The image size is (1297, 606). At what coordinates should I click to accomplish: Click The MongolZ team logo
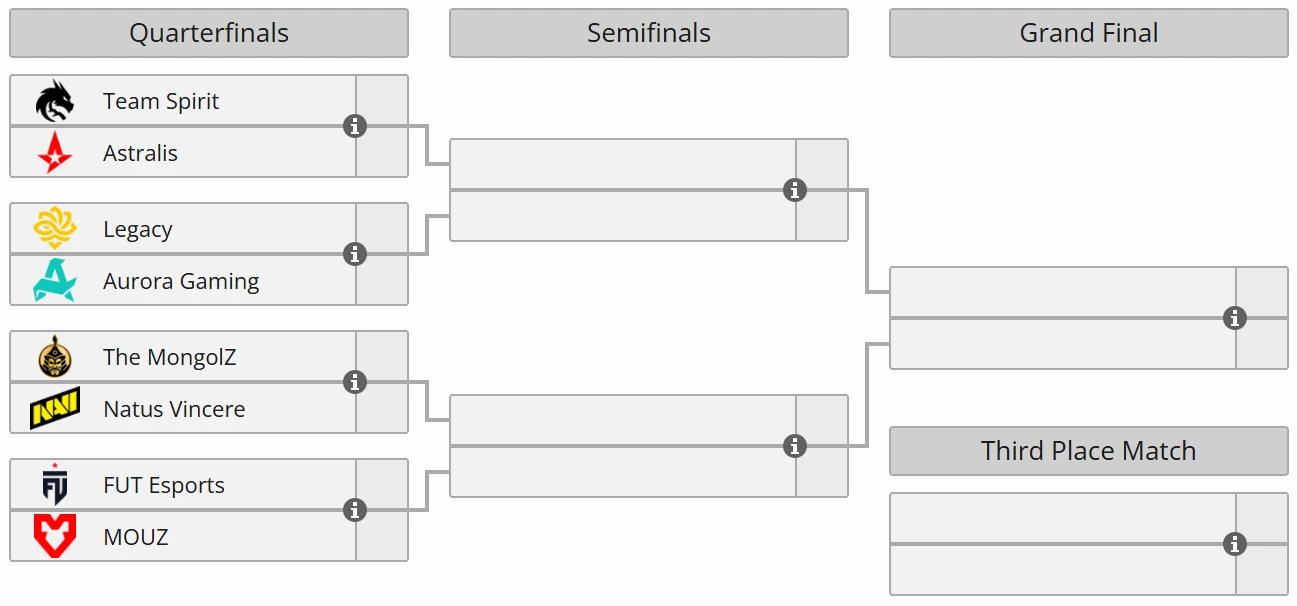[x=55, y=357]
